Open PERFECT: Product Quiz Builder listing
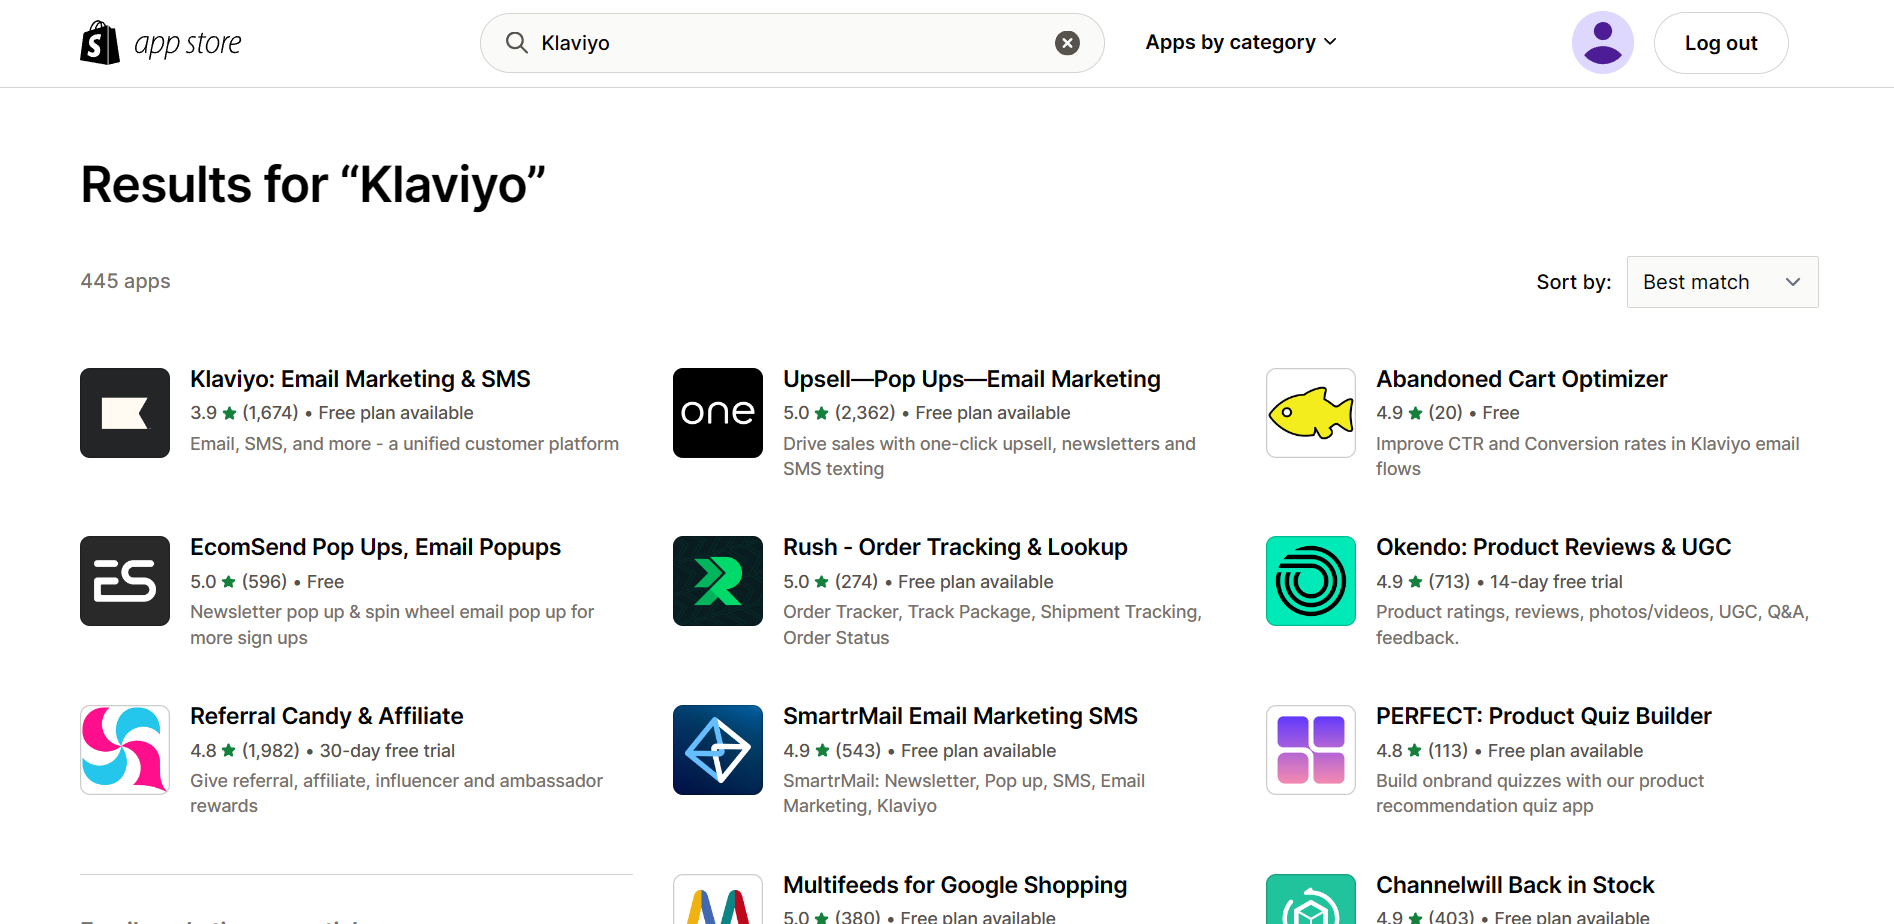Screen dimensions: 1894x924 [1543, 716]
